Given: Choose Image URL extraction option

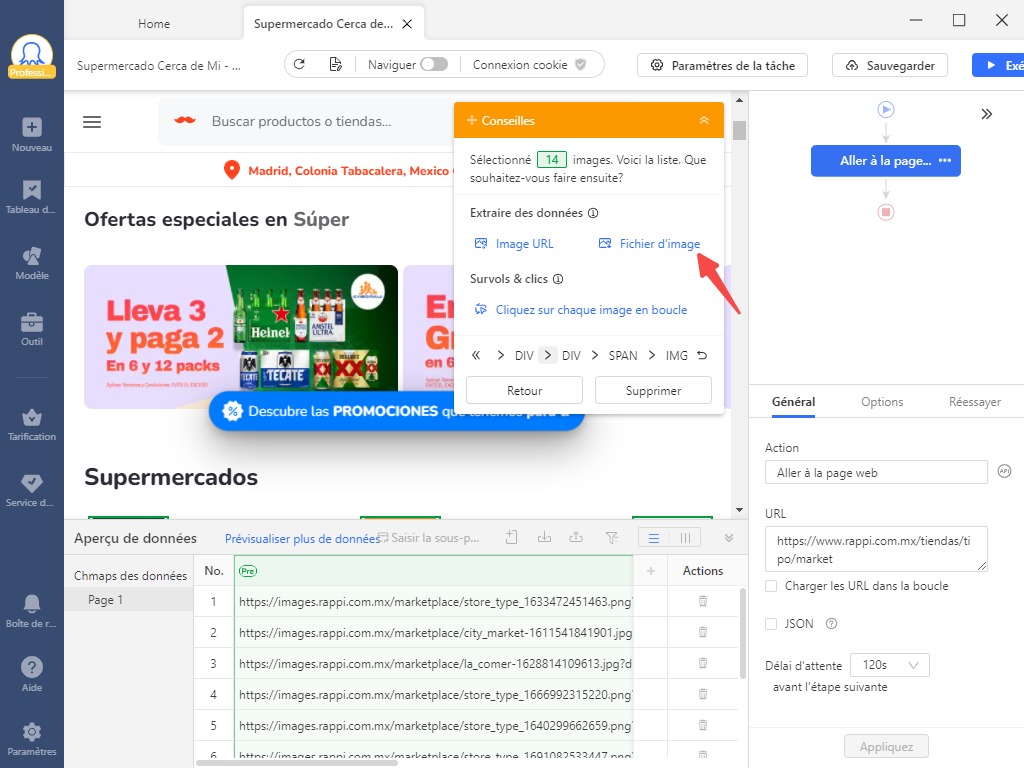Looking at the screenshot, I should coord(514,244).
